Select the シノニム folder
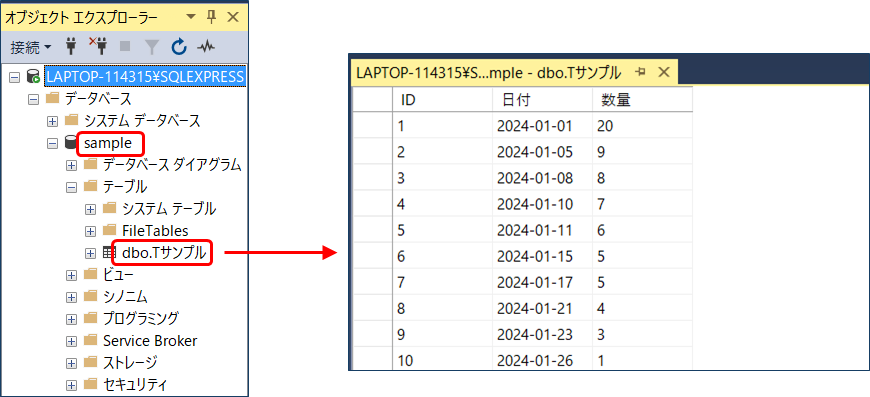The image size is (870, 397). point(125,297)
